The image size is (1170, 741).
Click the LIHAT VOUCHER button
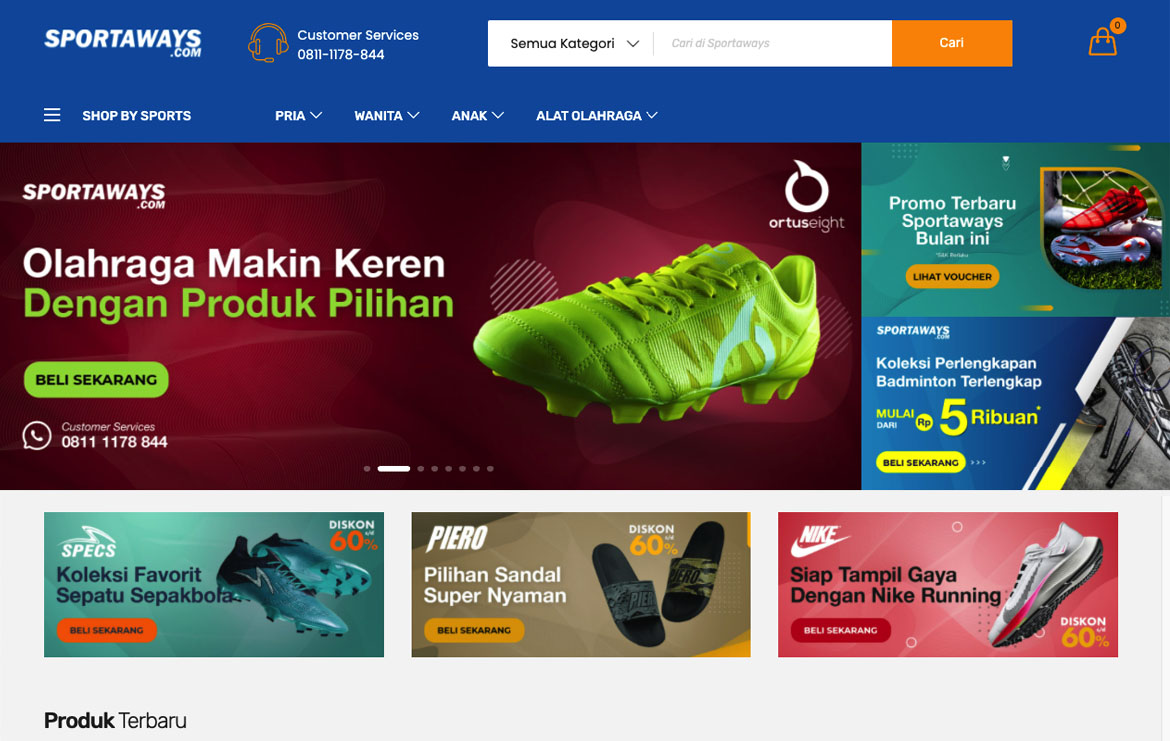coord(952,277)
